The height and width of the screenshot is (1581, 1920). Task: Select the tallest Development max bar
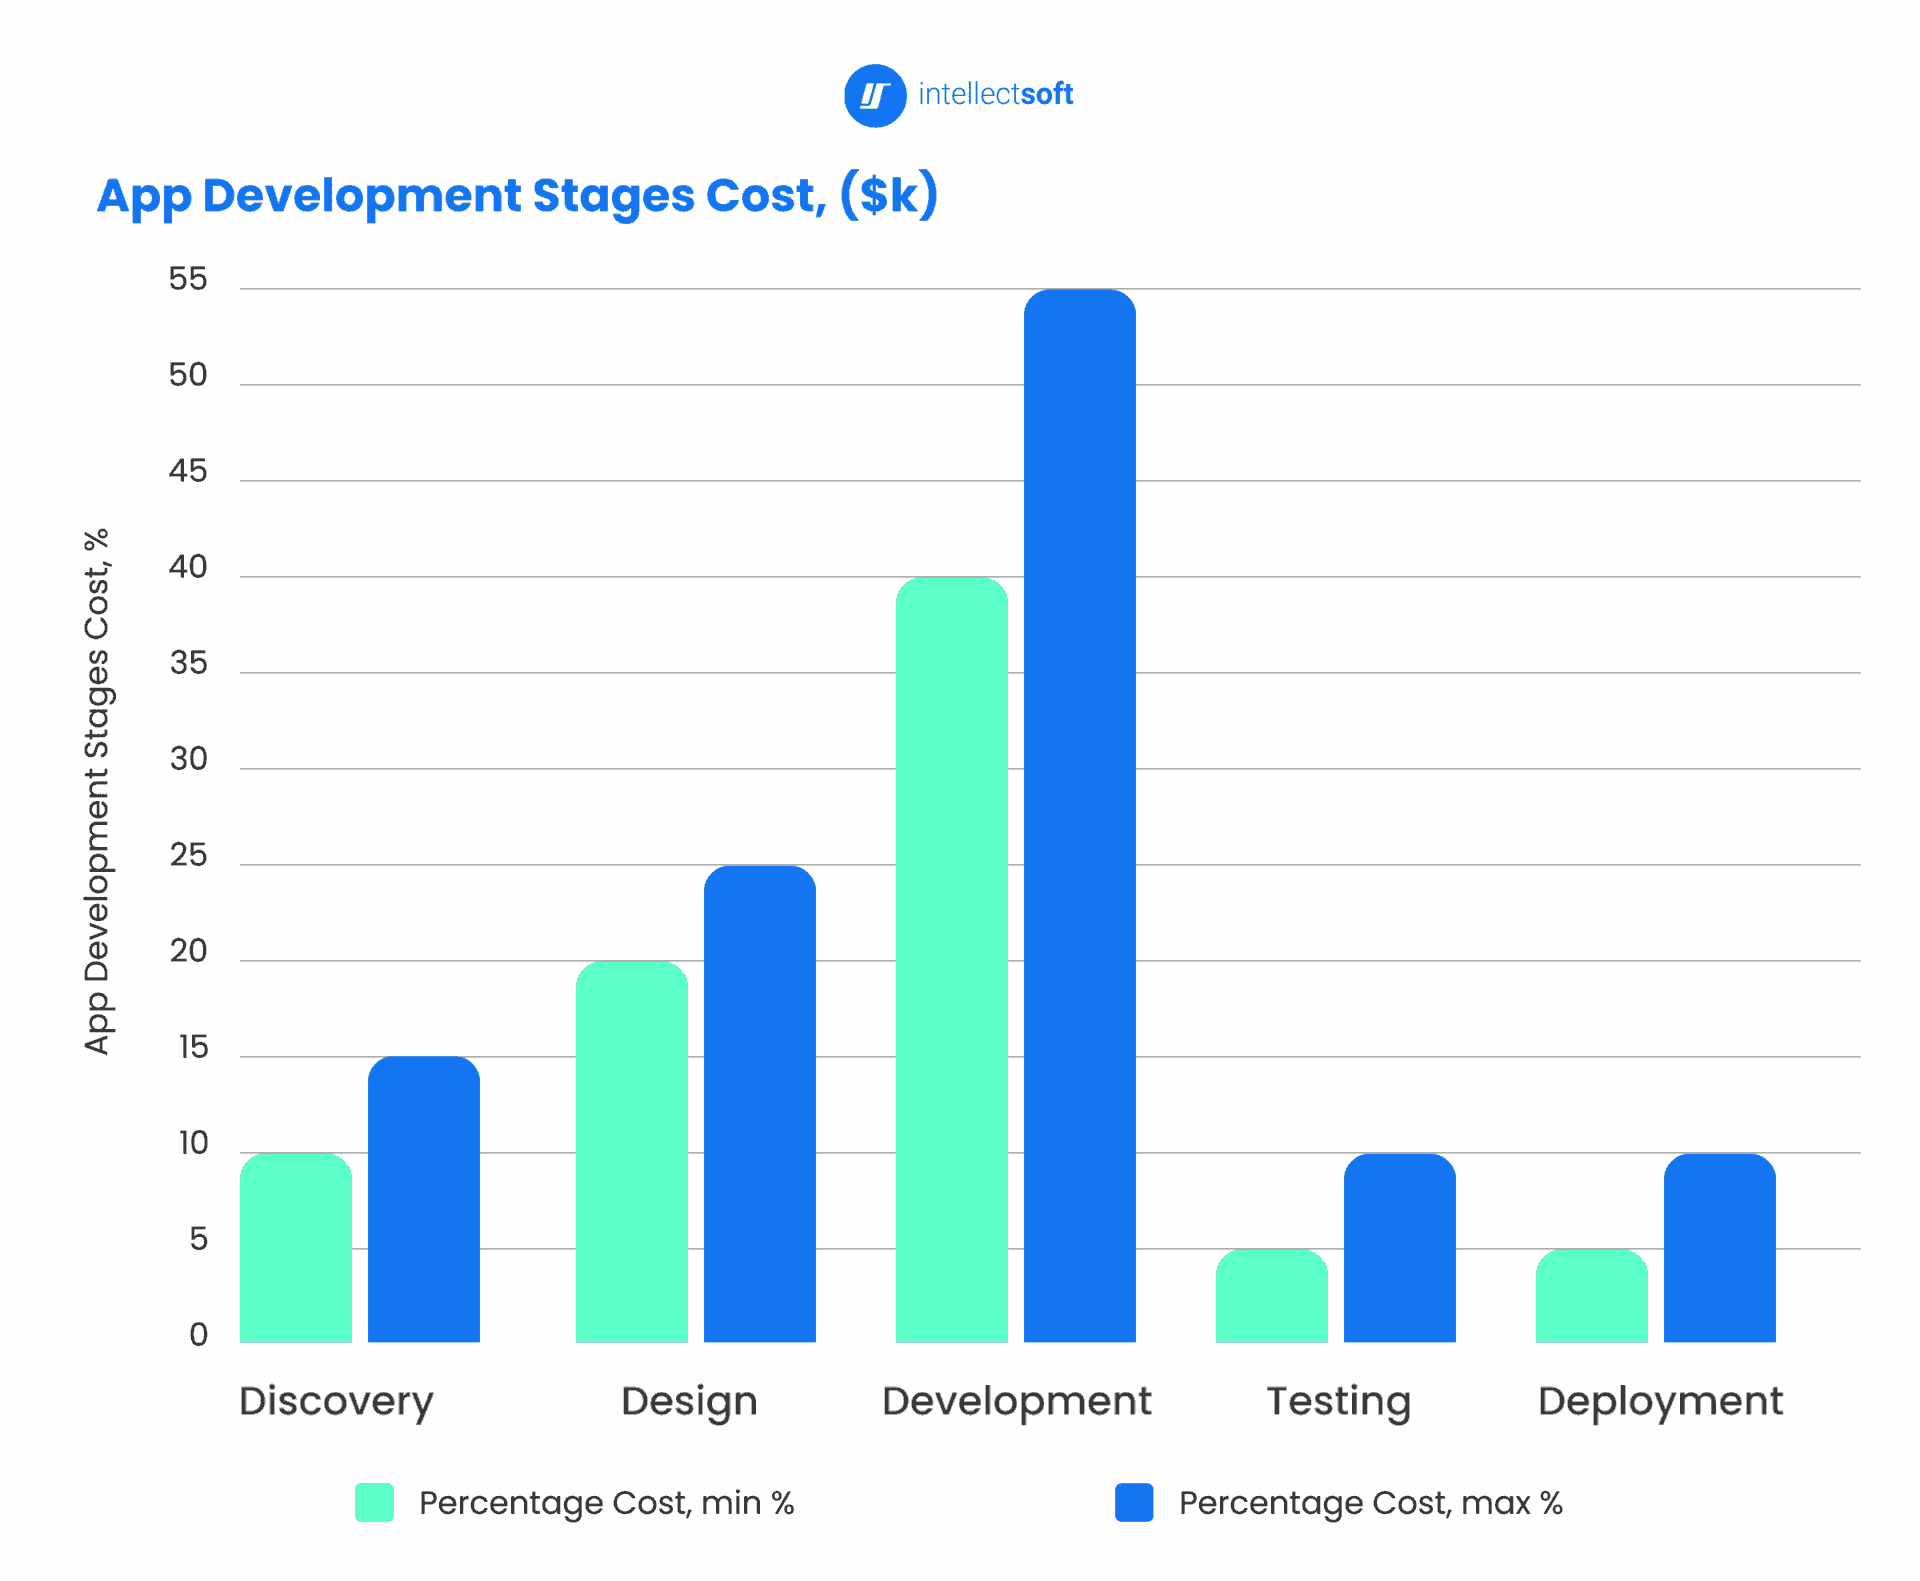click(x=1081, y=800)
